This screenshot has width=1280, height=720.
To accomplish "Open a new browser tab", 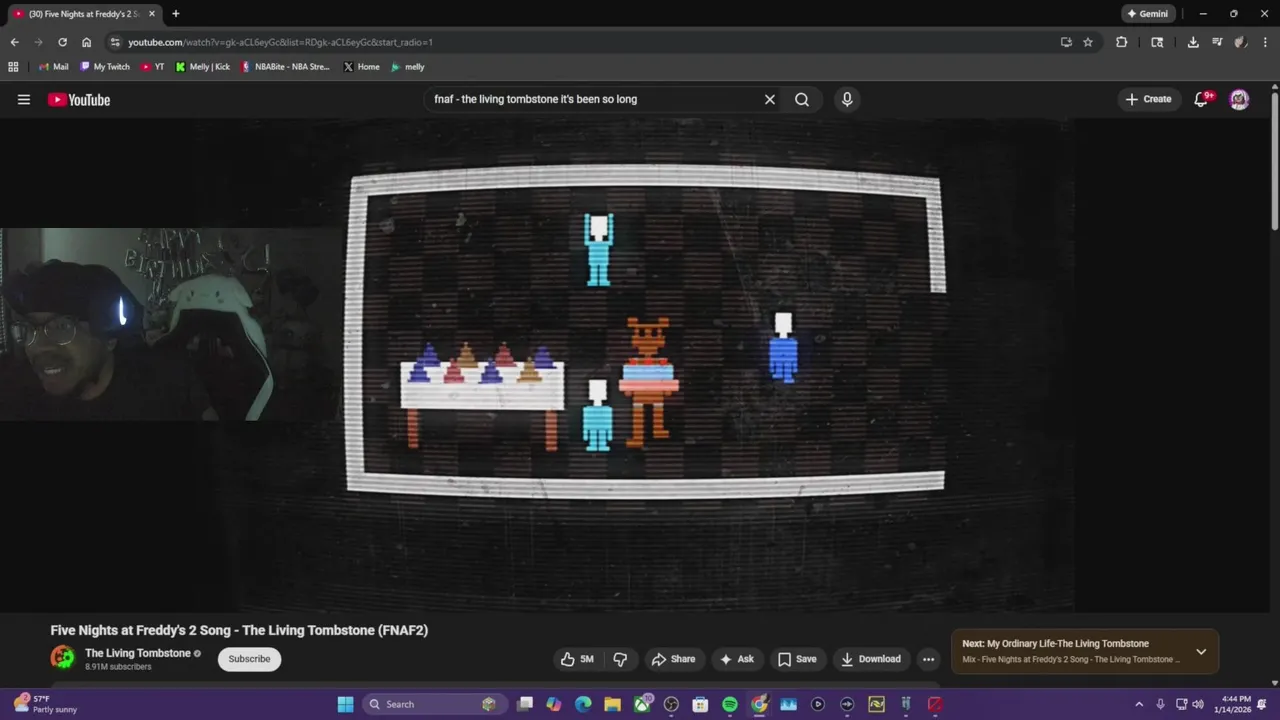I will point(176,14).
